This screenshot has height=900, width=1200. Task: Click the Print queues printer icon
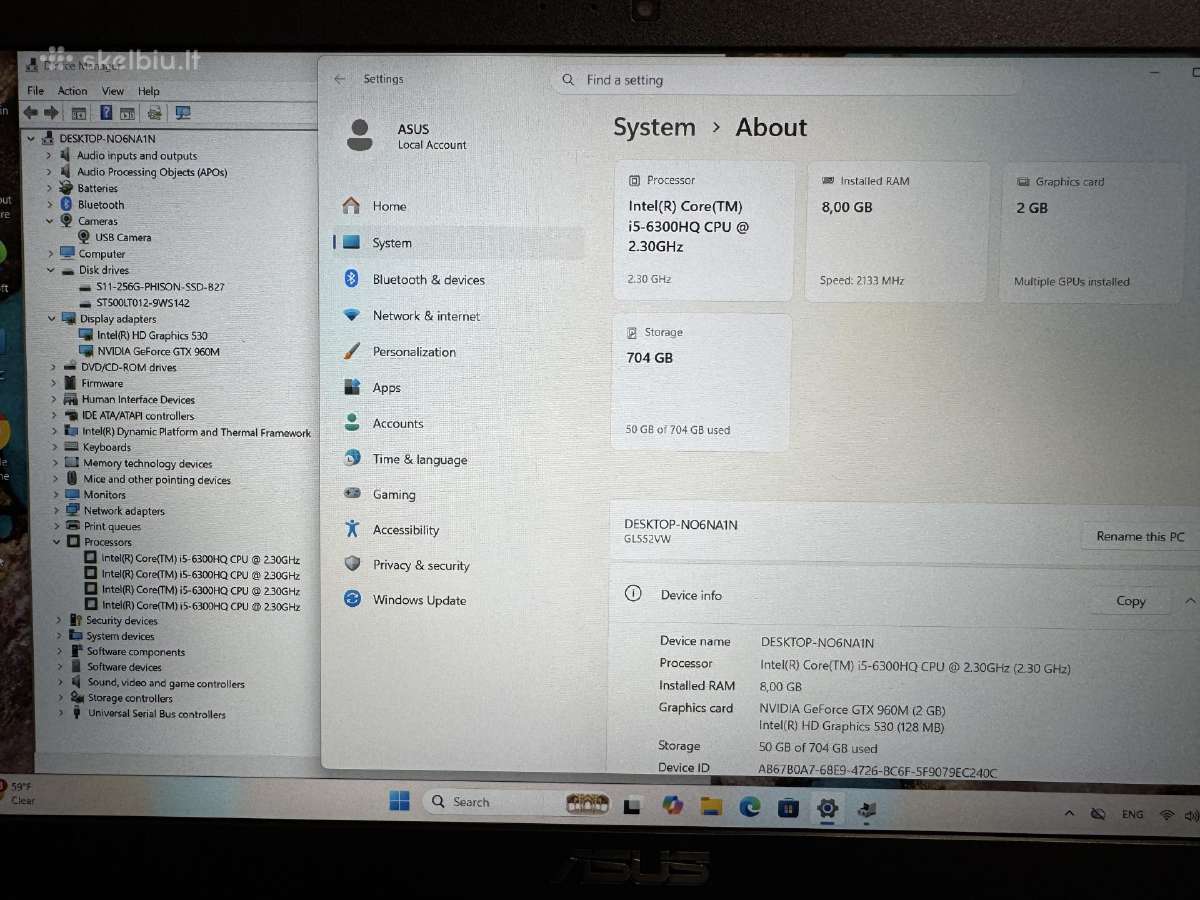pos(72,526)
